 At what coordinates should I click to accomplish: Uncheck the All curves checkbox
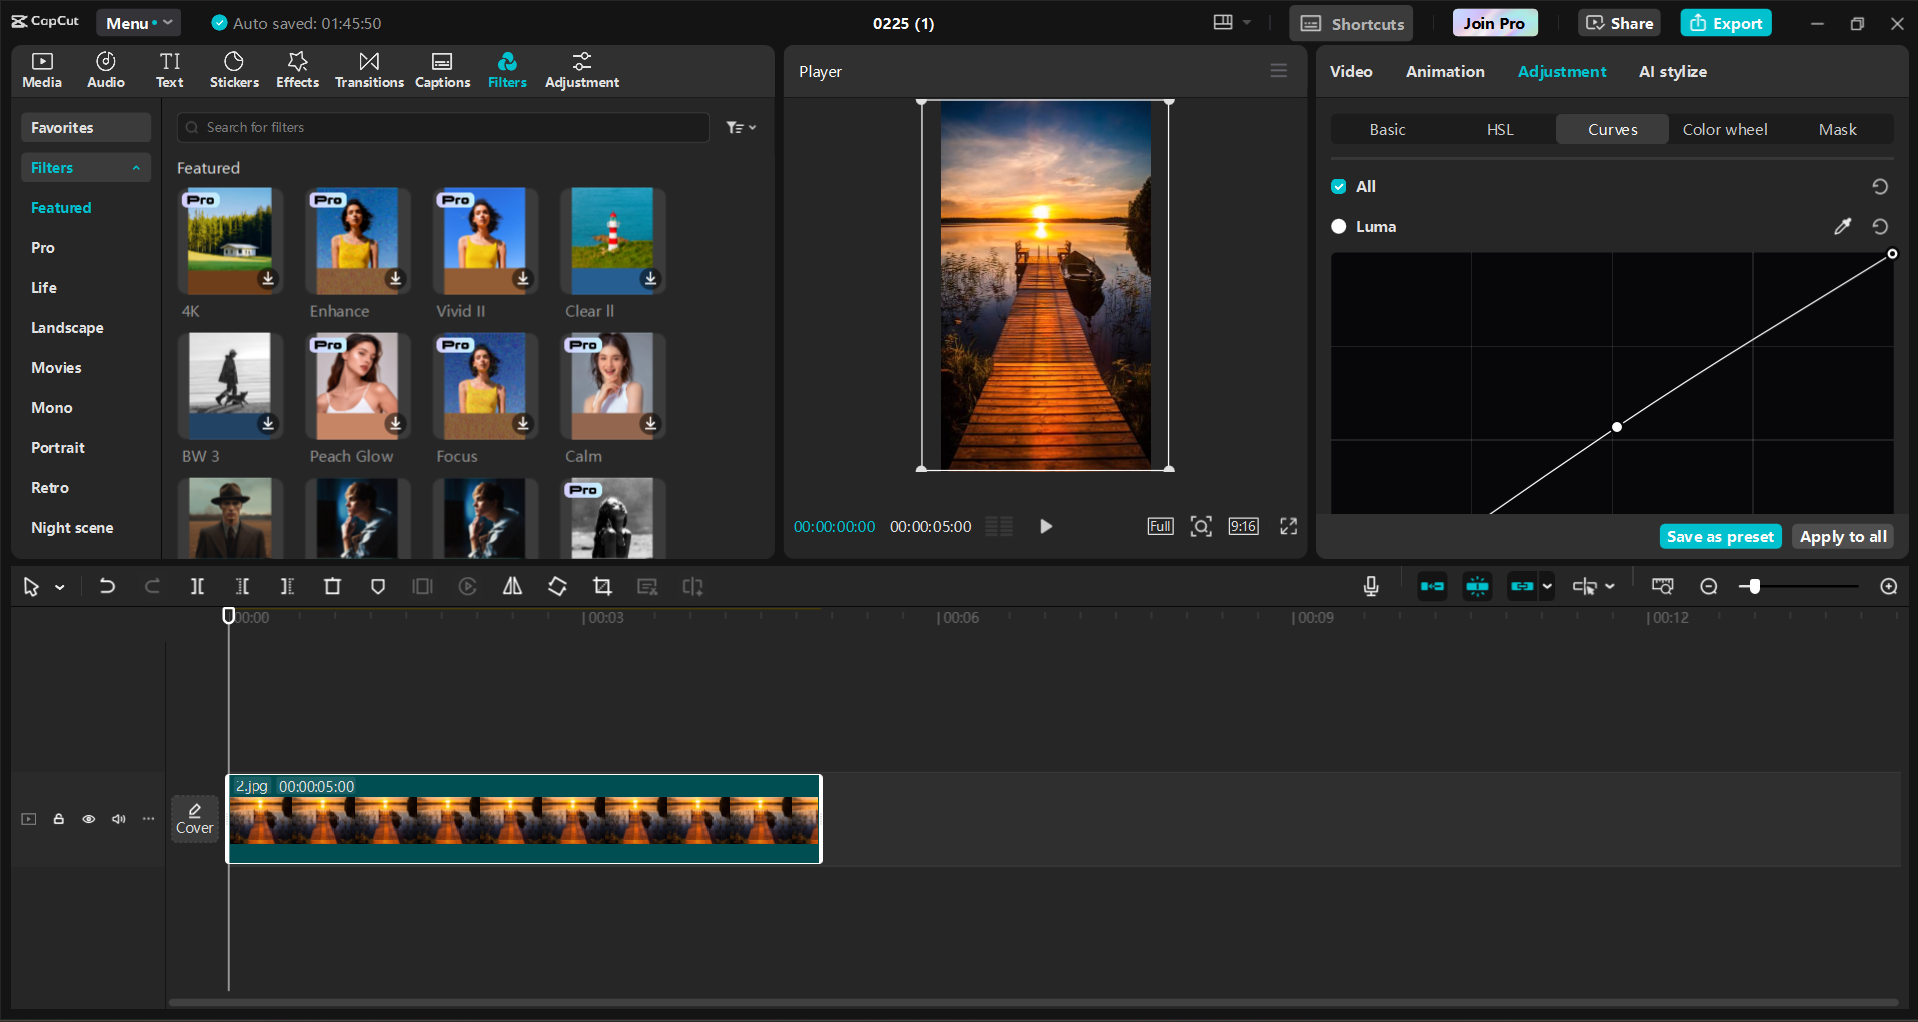tap(1337, 186)
